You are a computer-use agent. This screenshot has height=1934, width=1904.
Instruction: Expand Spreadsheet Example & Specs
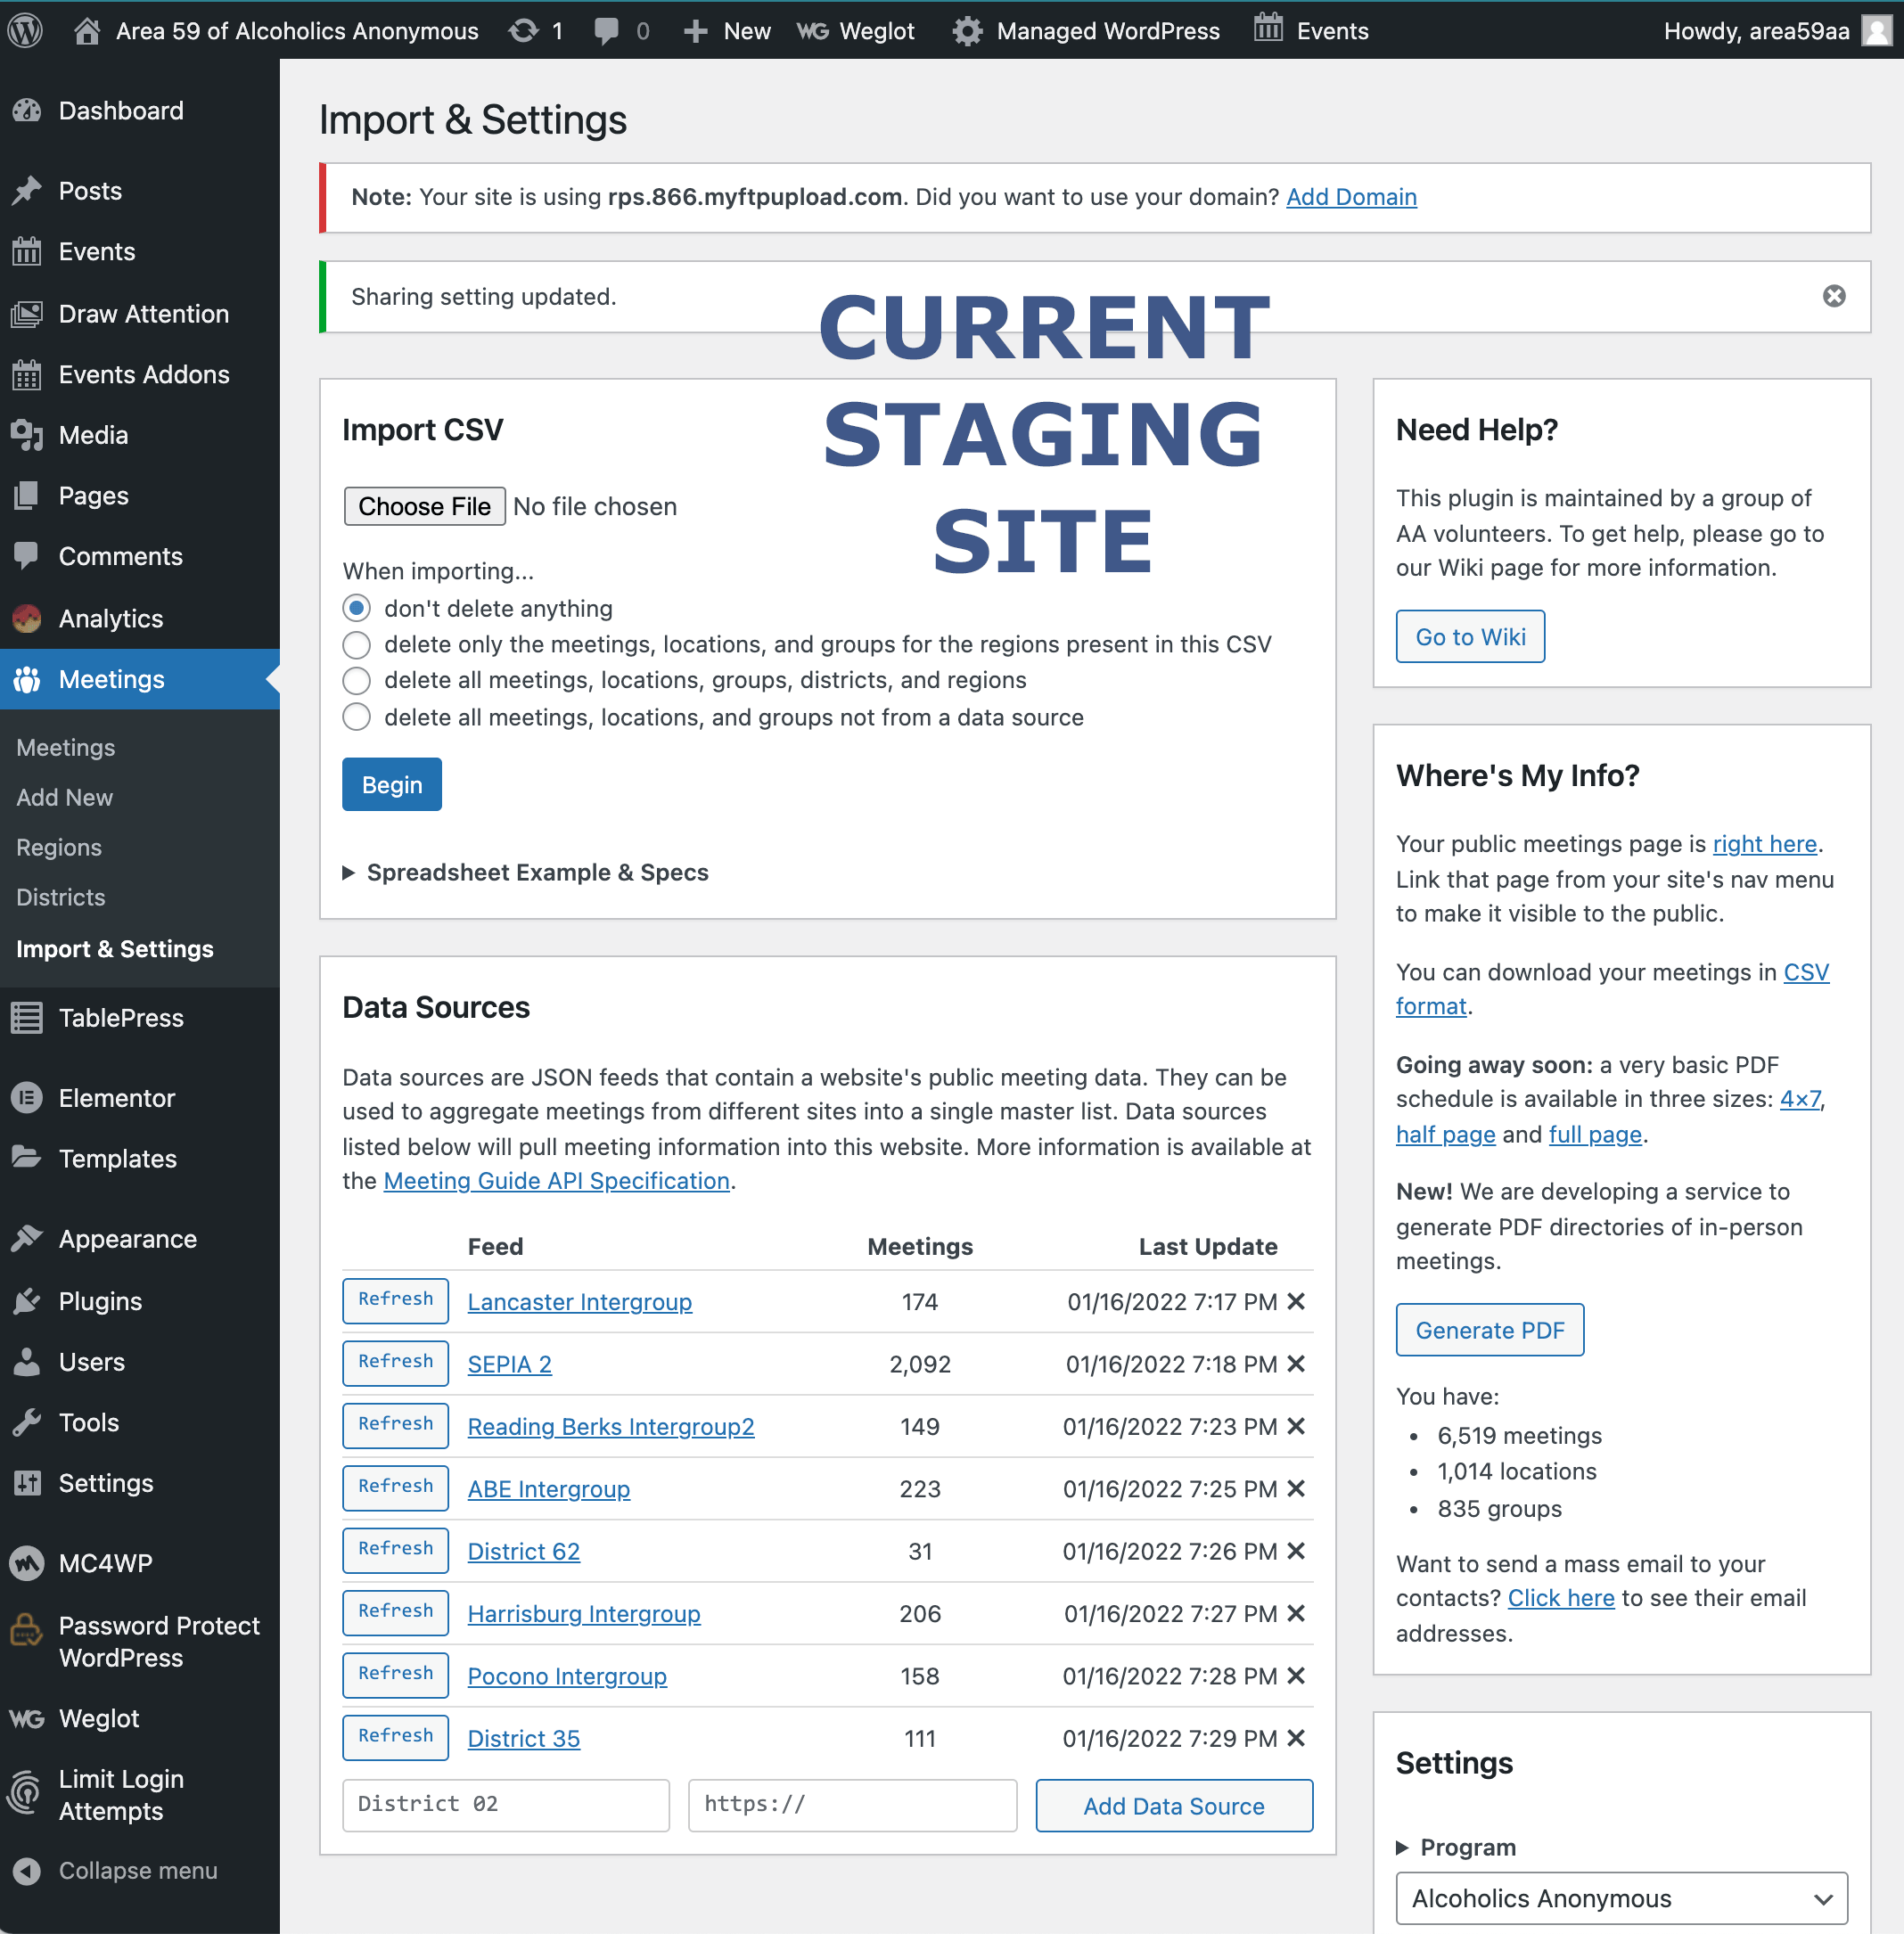coord(537,872)
